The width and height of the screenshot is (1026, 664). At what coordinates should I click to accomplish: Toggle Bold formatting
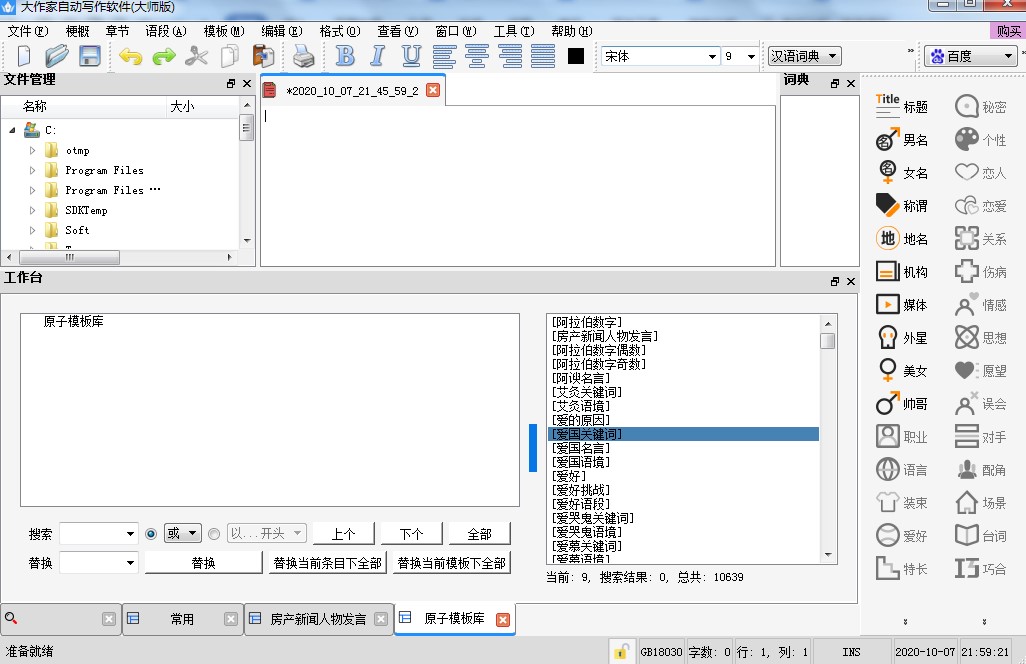click(x=345, y=56)
